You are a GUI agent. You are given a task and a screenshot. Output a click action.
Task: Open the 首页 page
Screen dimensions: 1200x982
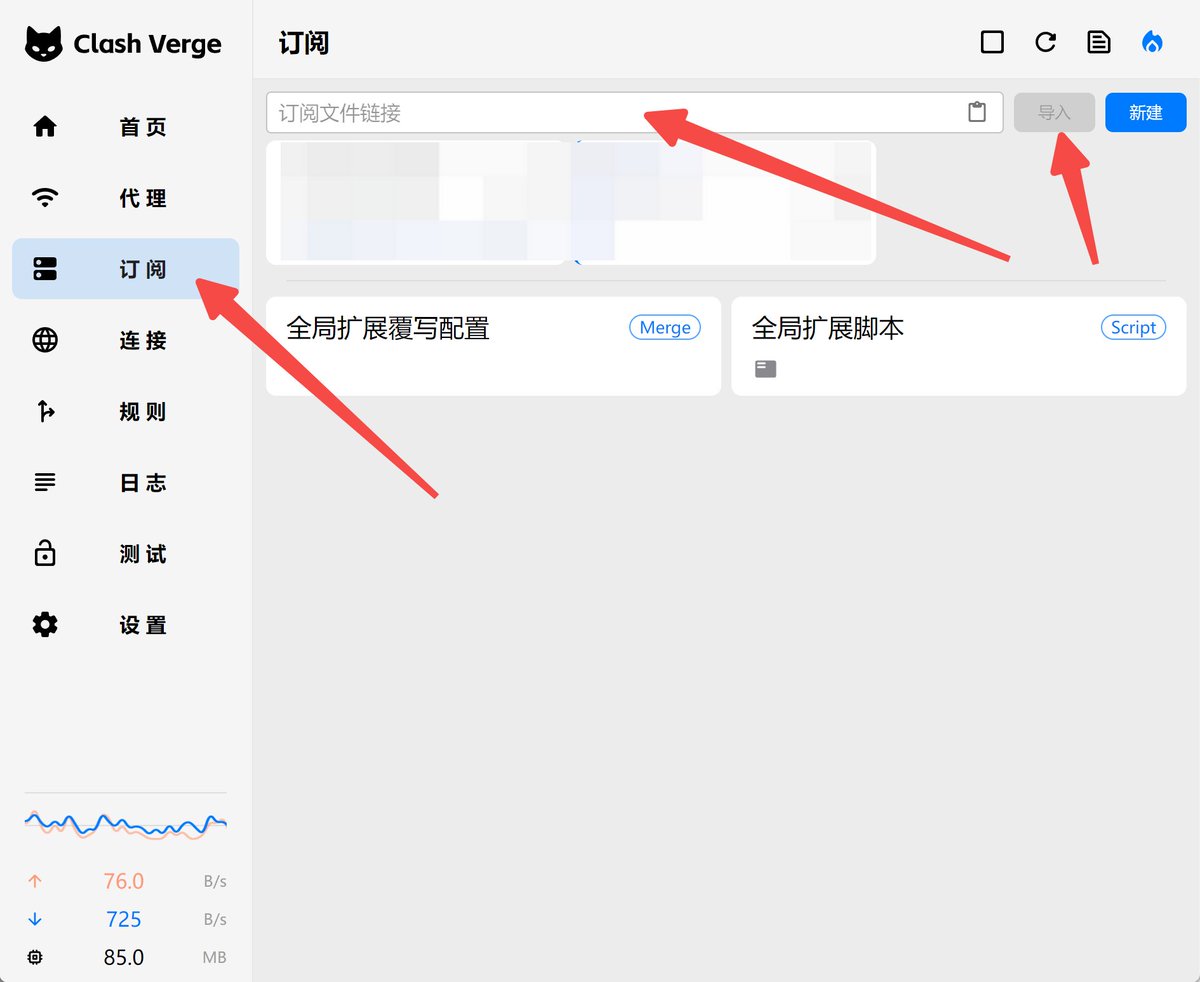126,127
